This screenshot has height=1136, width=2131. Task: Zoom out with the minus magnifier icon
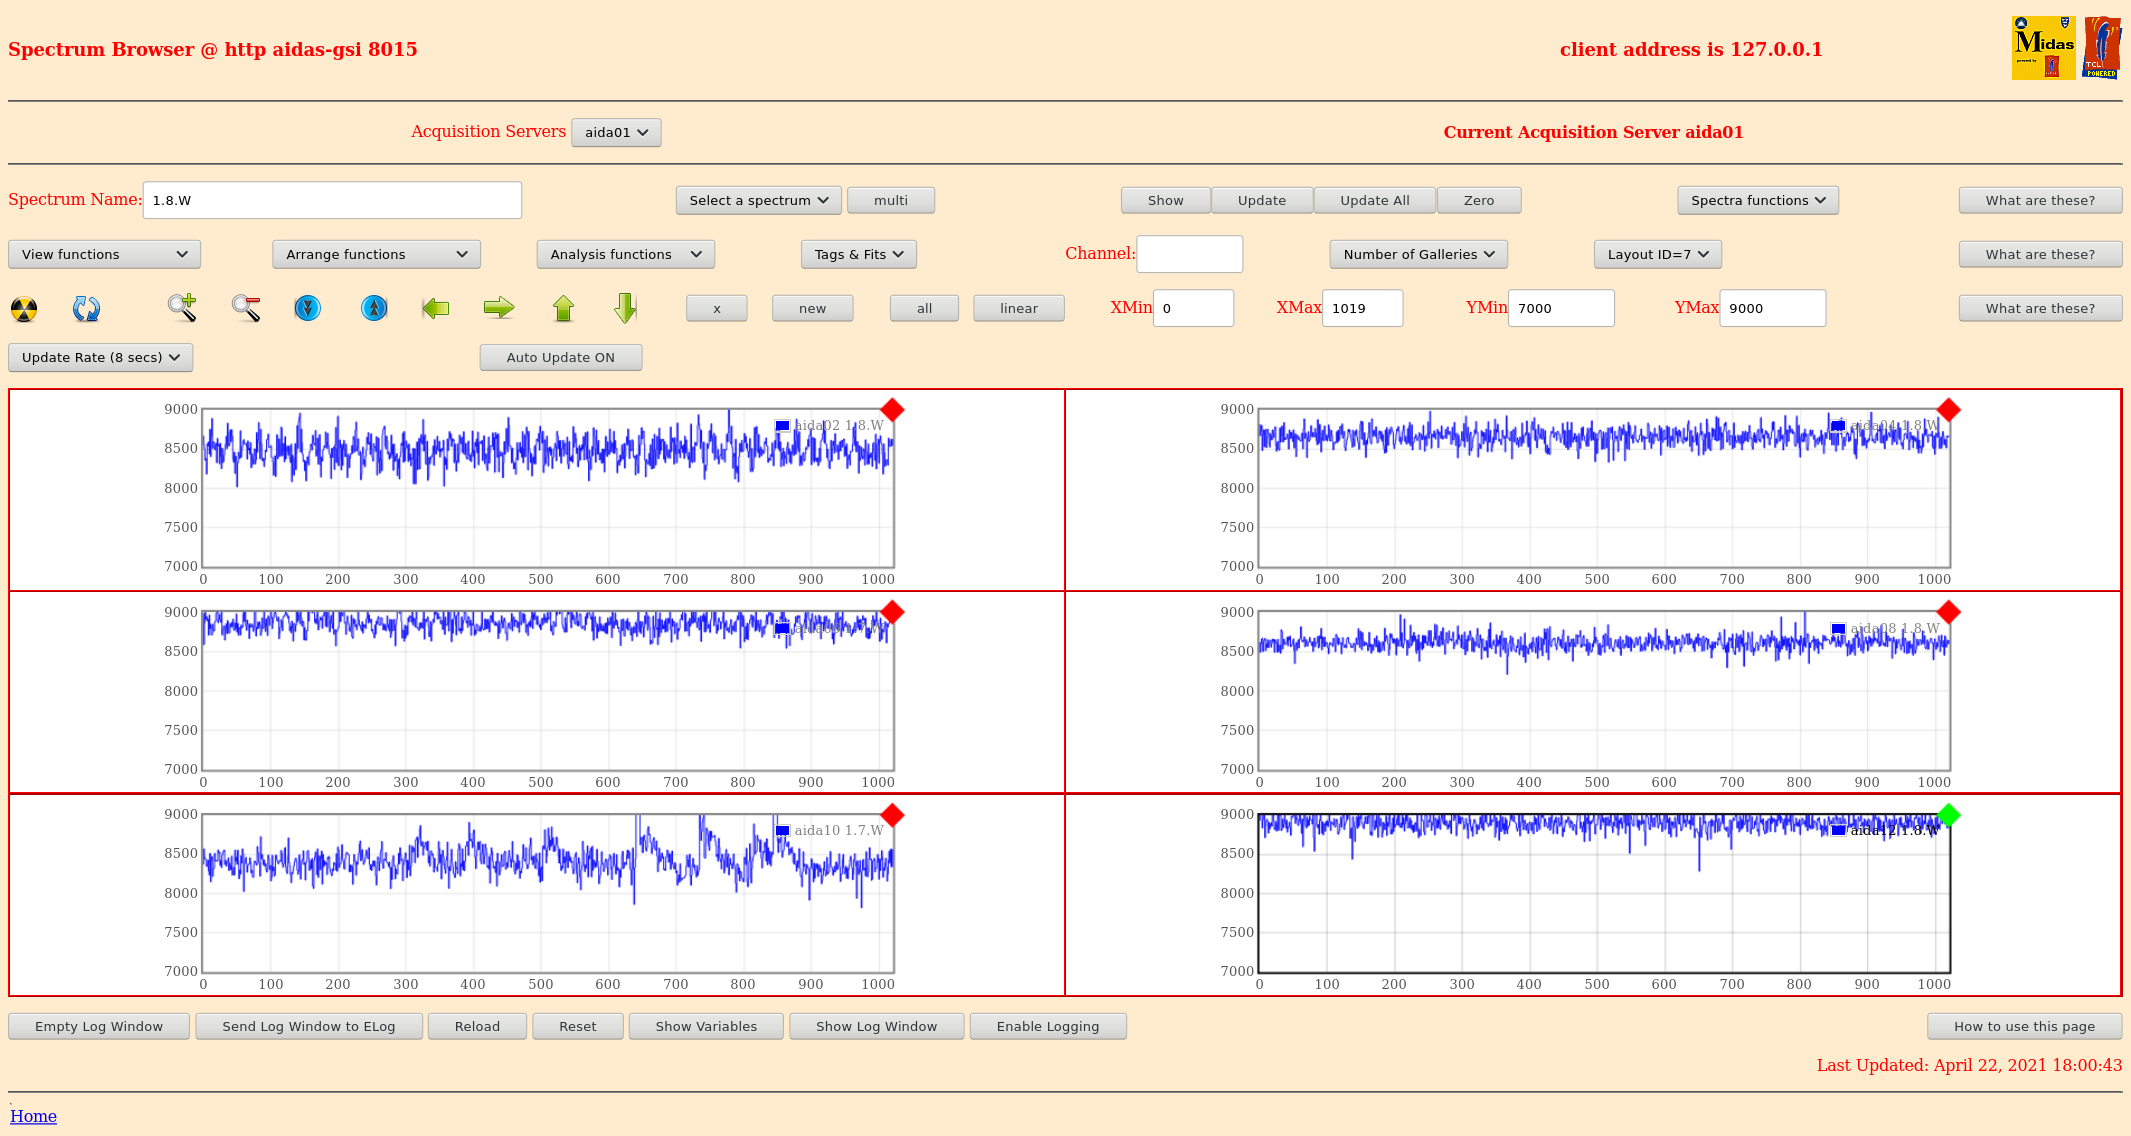[246, 308]
